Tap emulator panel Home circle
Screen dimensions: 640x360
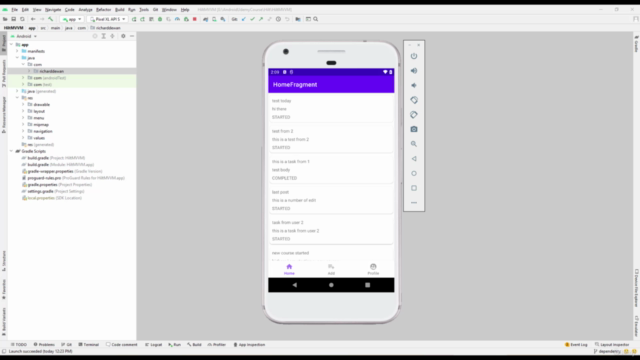pos(414,173)
